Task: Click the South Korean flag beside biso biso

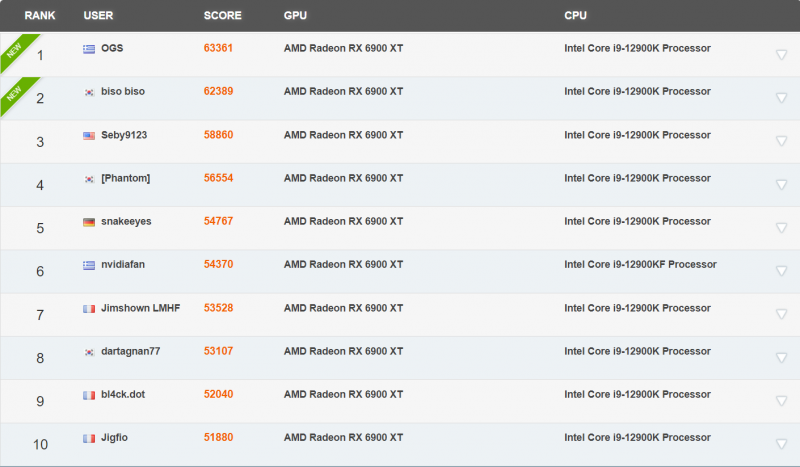Action: coord(89,92)
